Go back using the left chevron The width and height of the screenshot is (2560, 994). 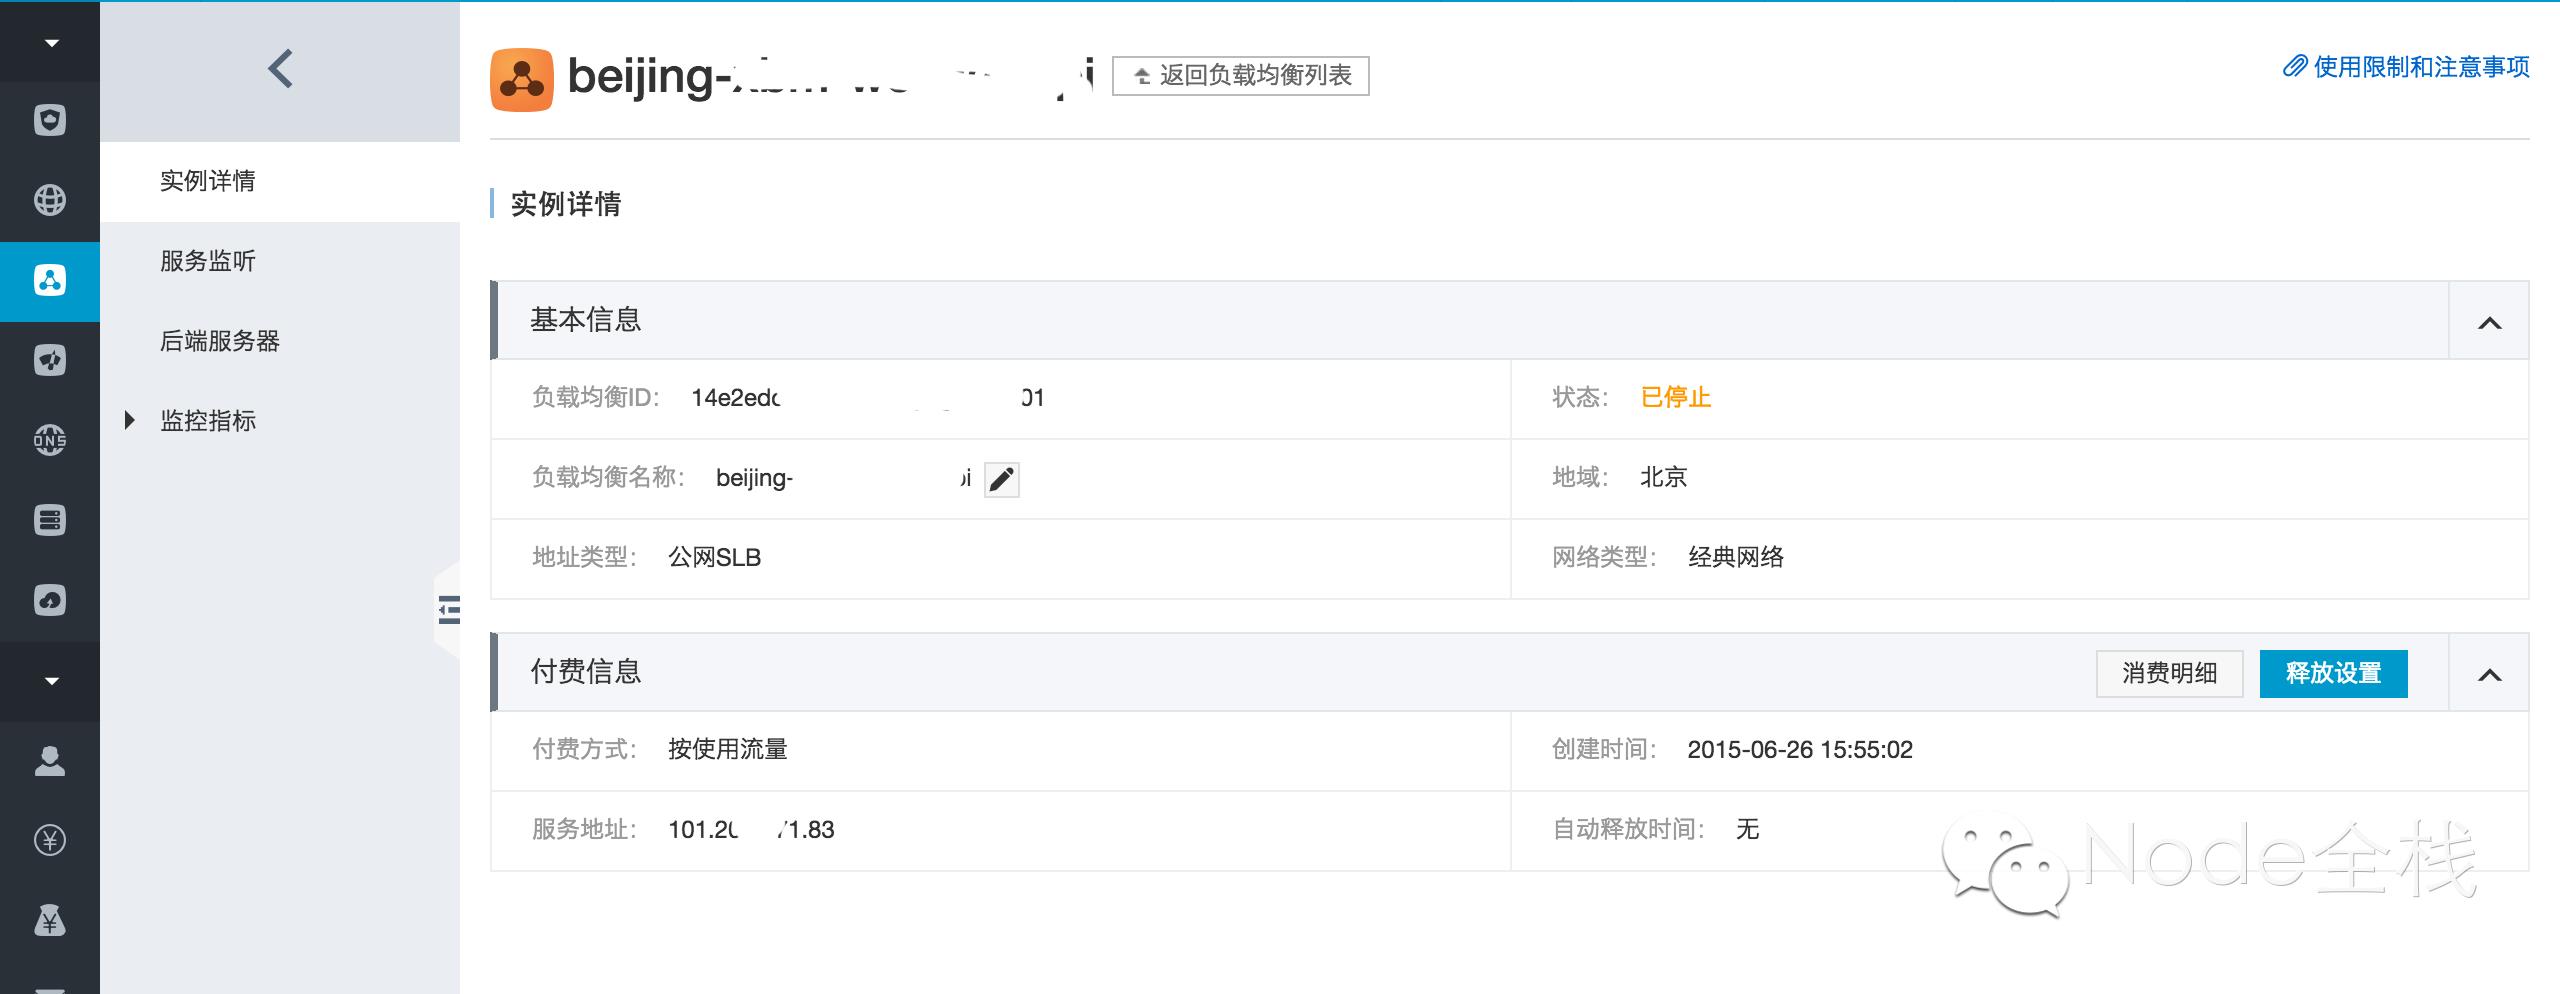click(x=280, y=69)
